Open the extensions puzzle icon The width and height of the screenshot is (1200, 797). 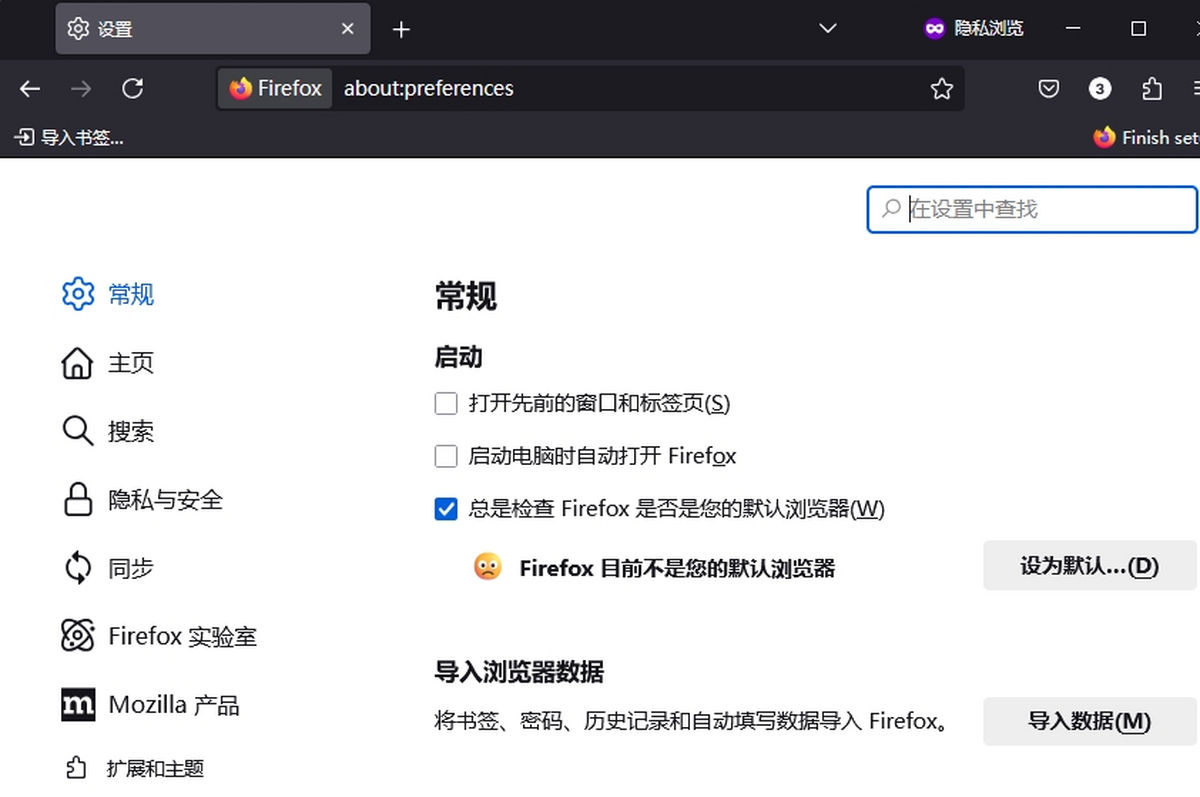coord(1152,89)
